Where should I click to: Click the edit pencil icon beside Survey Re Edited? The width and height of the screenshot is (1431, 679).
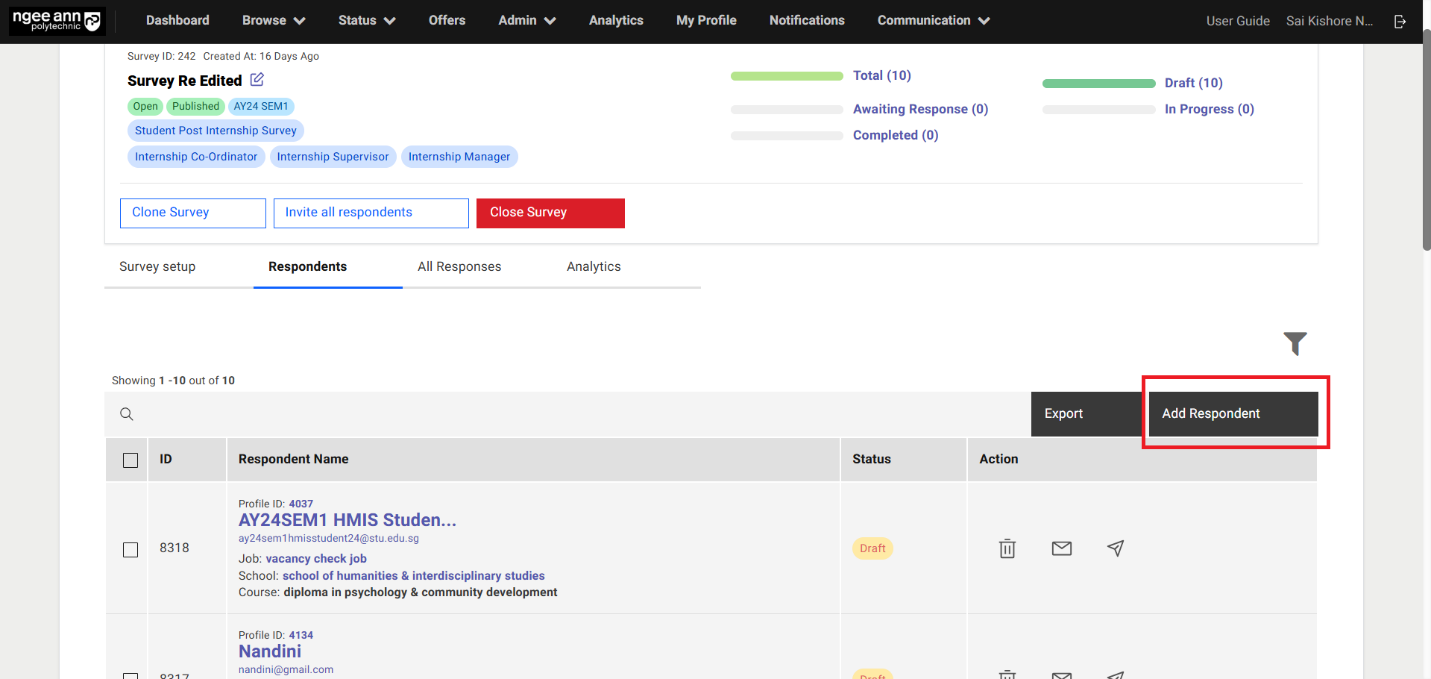coord(257,80)
